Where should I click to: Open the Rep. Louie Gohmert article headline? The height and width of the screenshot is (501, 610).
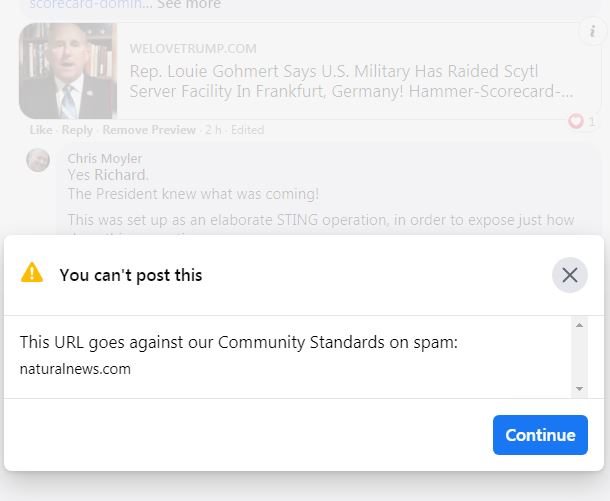pos(351,81)
